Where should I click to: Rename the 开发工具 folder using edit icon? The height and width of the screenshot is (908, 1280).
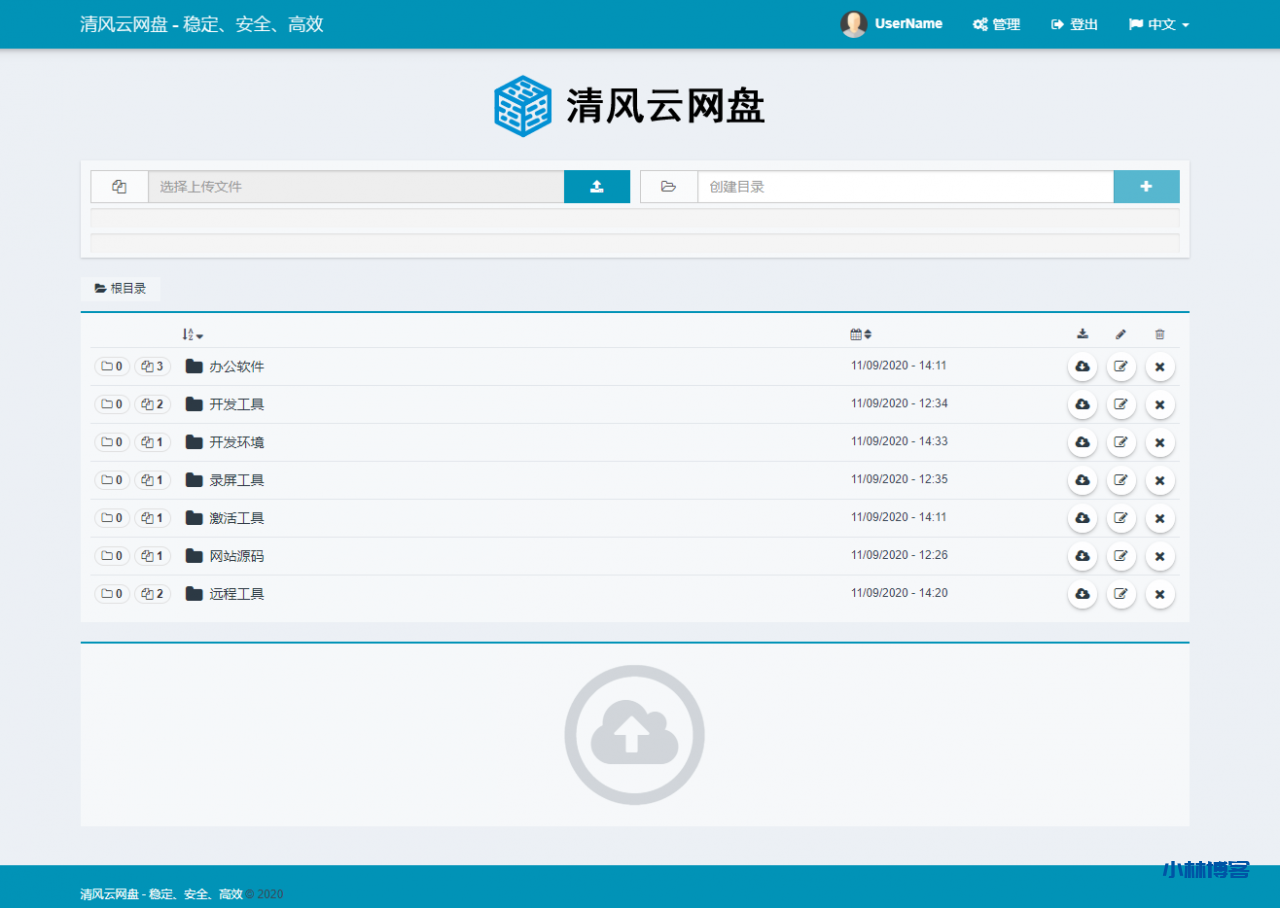[1121, 405]
